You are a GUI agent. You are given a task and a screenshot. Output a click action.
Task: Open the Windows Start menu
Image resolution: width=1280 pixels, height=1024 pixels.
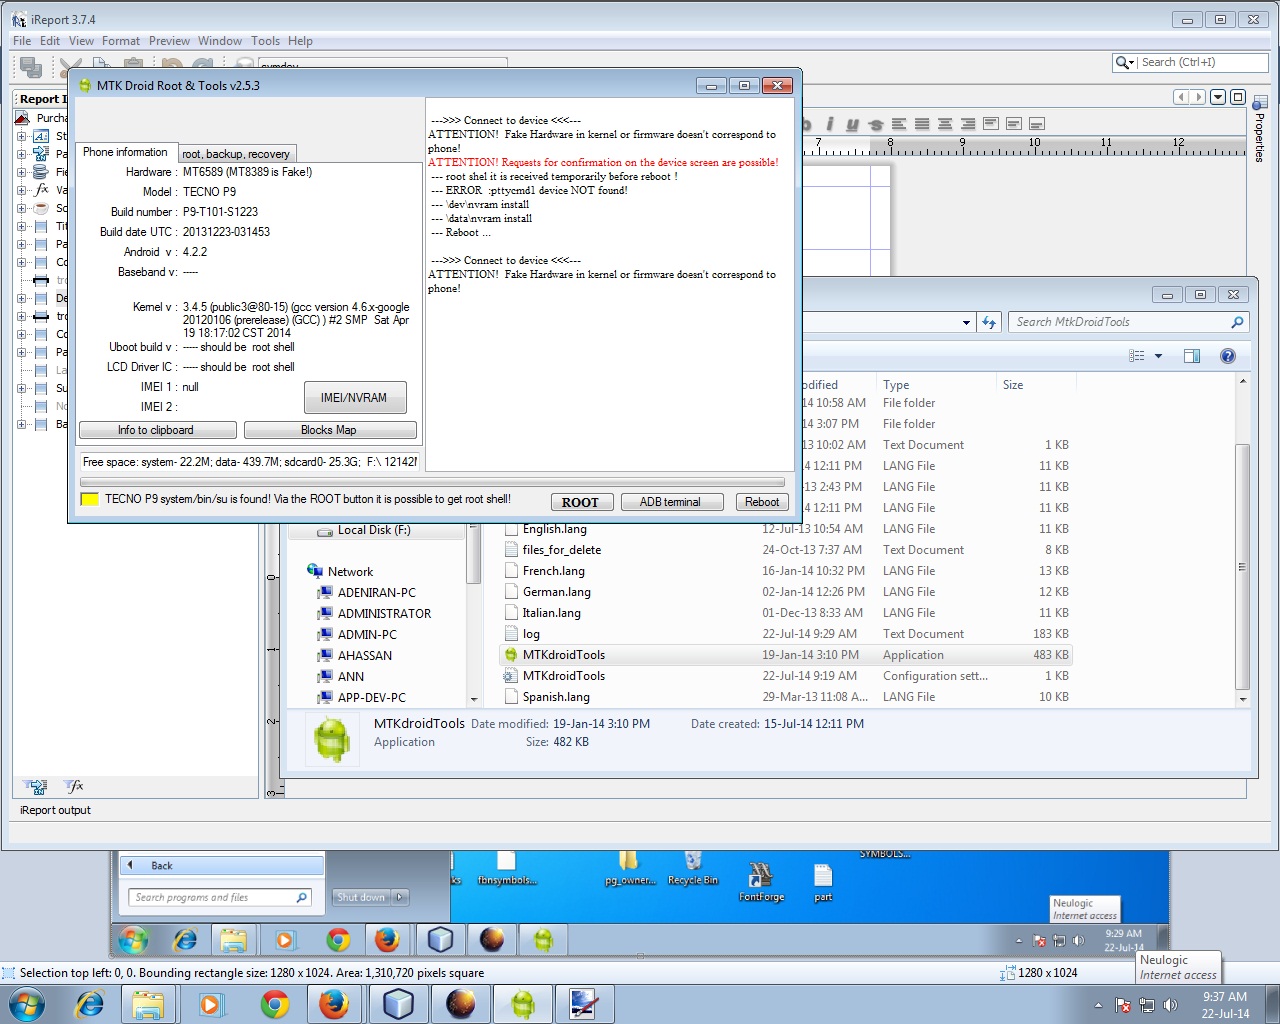coord(27,1004)
